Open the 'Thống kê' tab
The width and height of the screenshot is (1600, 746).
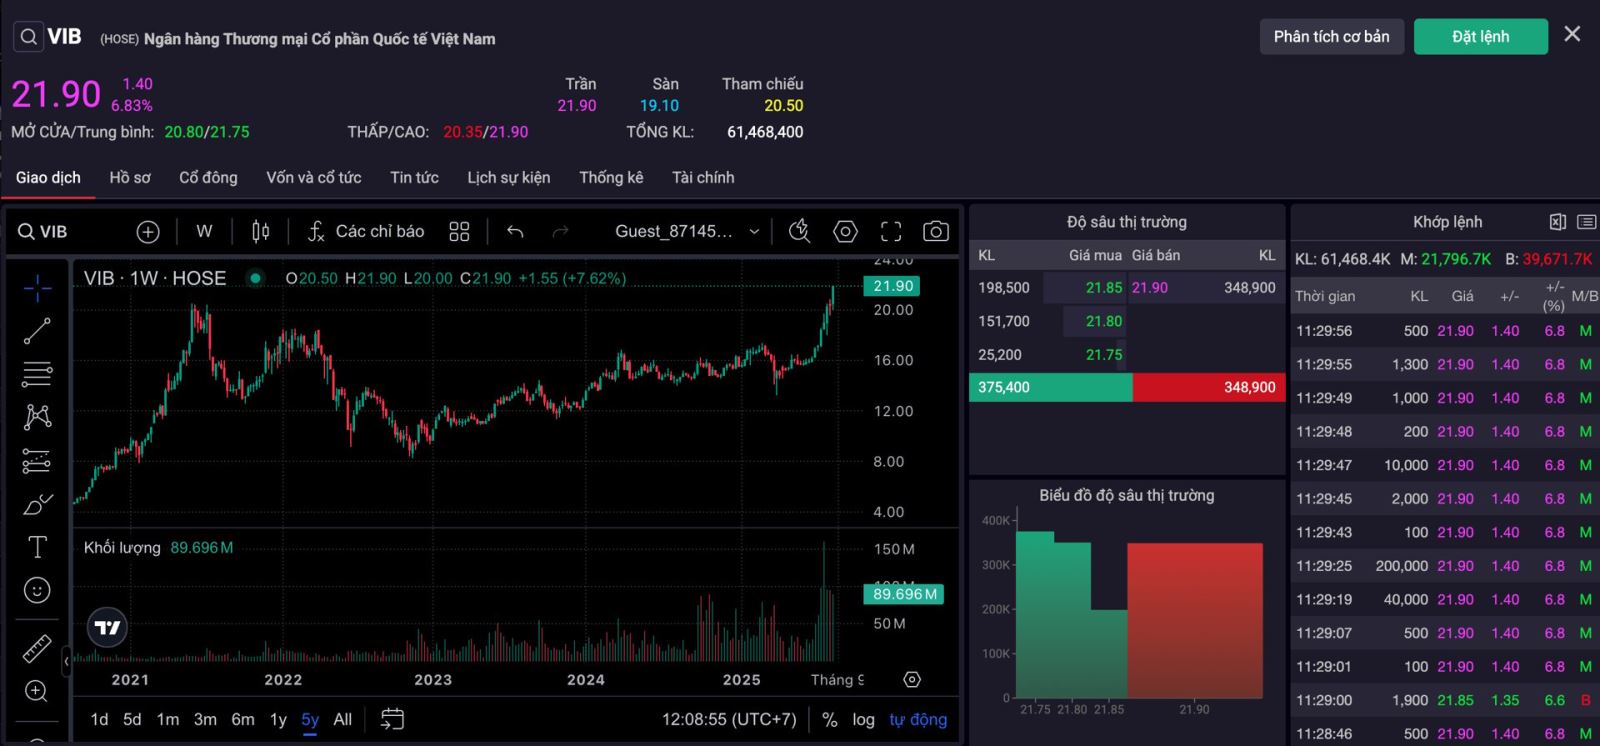[x=611, y=177]
